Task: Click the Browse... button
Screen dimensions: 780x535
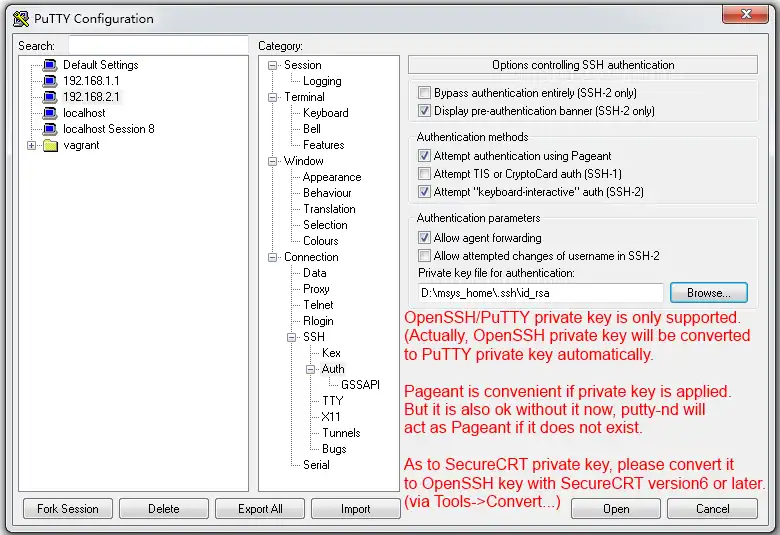Action: coord(708,293)
